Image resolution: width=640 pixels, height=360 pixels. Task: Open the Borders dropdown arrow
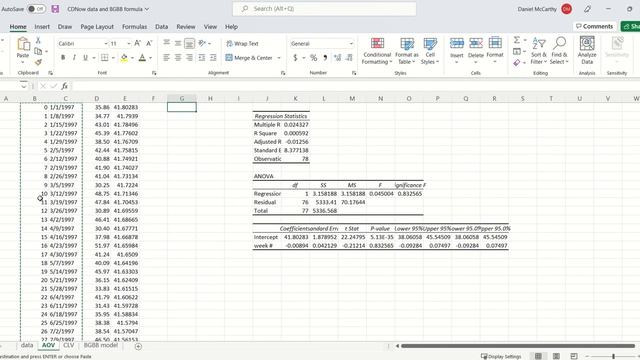(113, 58)
